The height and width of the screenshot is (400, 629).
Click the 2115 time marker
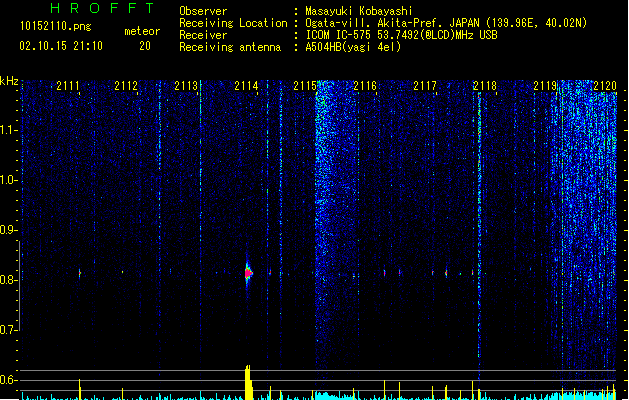click(305, 85)
